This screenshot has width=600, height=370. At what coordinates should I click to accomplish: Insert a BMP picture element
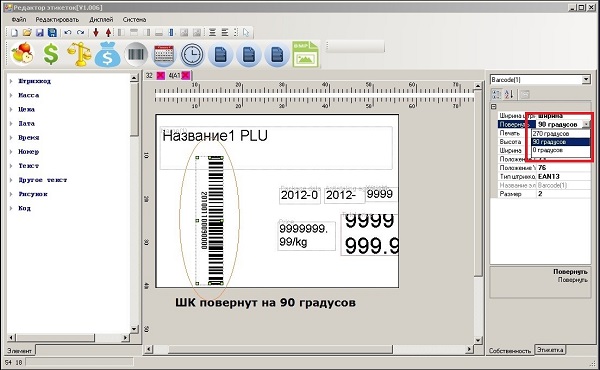pyautogui.click(x=305, y=54)
